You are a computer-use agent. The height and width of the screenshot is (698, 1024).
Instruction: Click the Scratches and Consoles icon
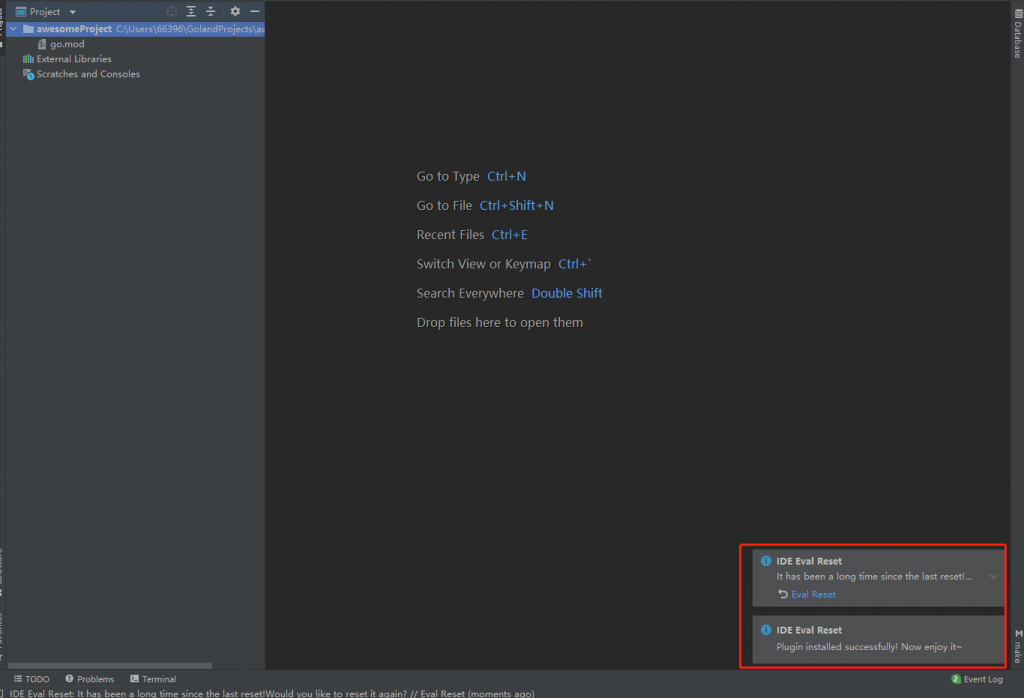click(x=28, y=74)
